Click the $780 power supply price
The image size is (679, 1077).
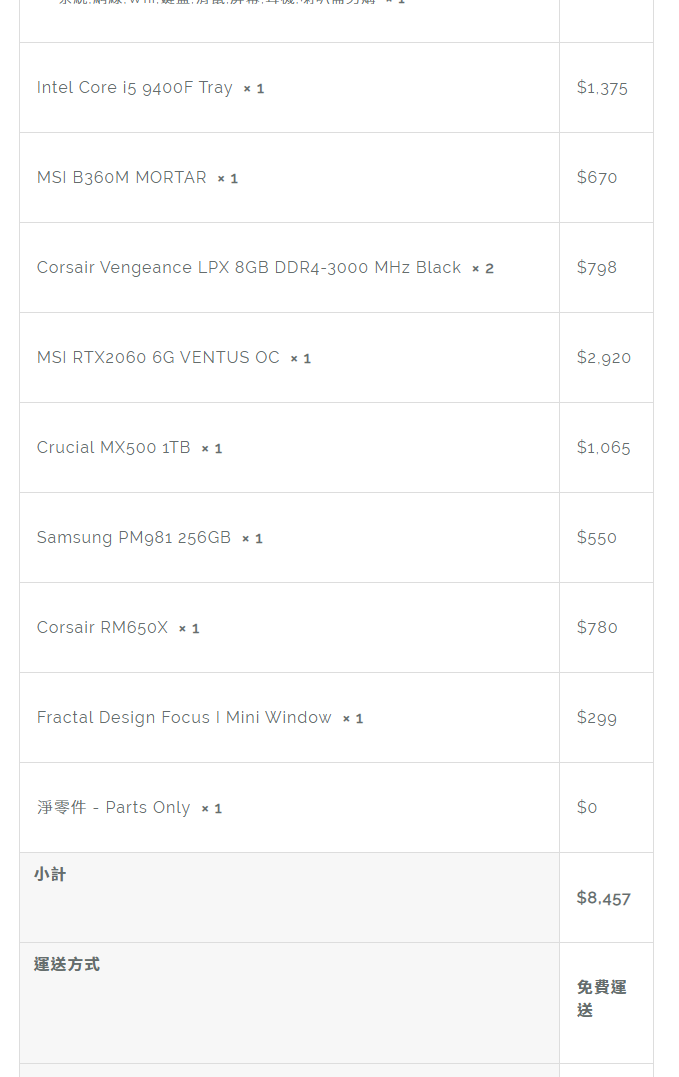[x=597, y=628]
